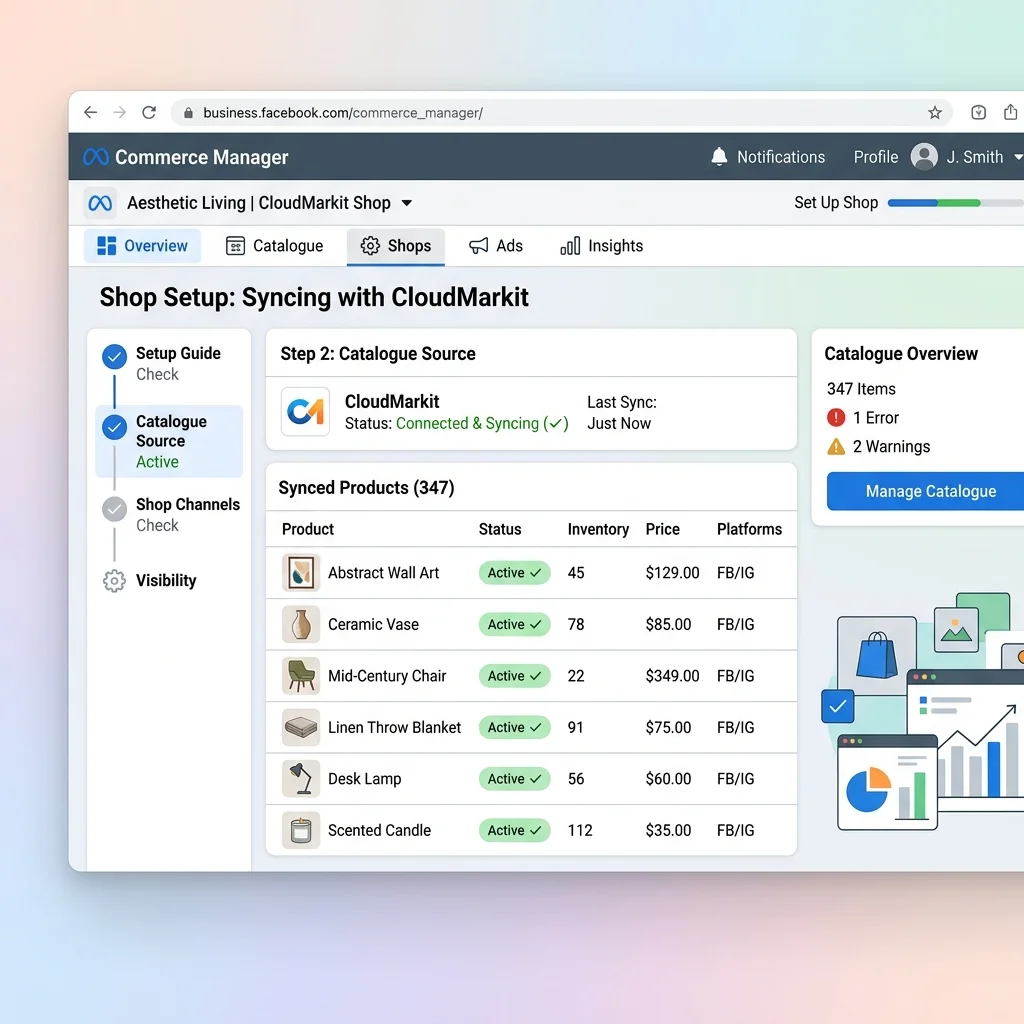
Task: Open the Scented Candle thumbnail
Action: click(x=301, y=831)
